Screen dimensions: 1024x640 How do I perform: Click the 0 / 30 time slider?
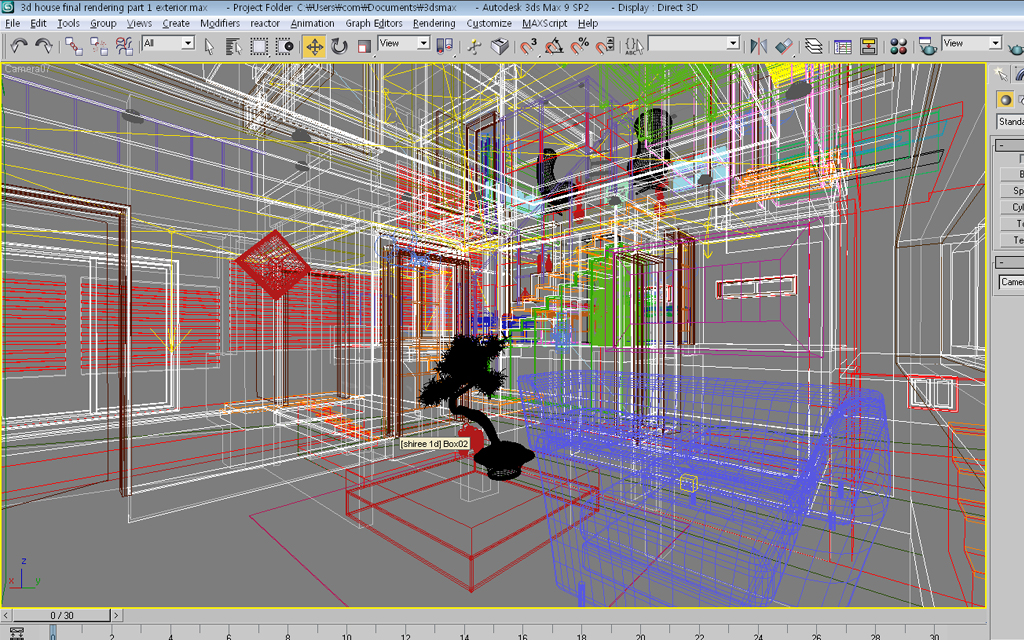(61, 615)
